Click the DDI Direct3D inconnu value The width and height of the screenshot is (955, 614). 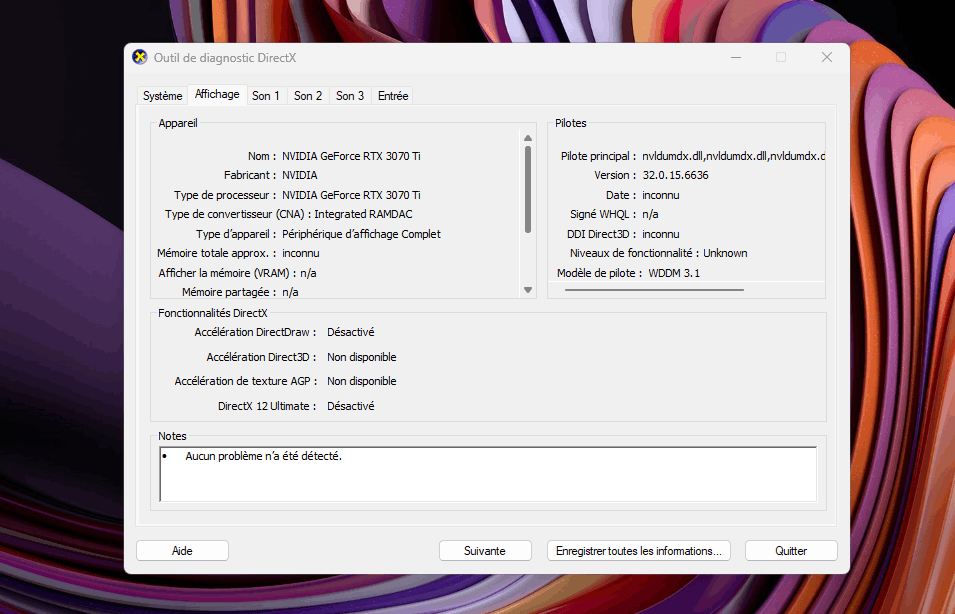point(661,234)
